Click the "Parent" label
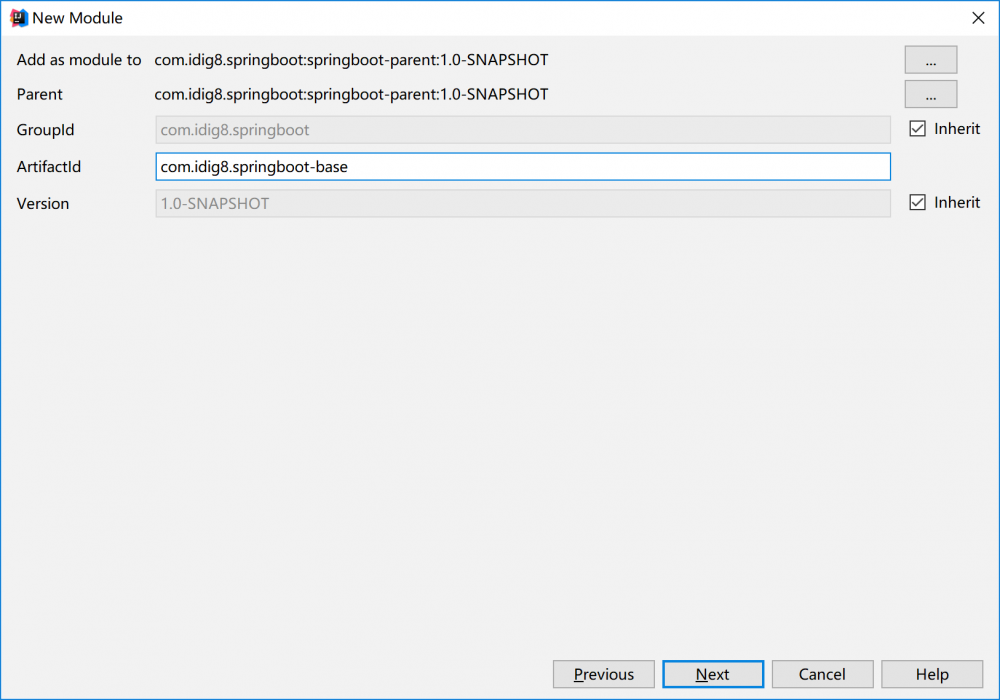The width and height of the screenshot is (1000, 700). (x=40, y=94)
